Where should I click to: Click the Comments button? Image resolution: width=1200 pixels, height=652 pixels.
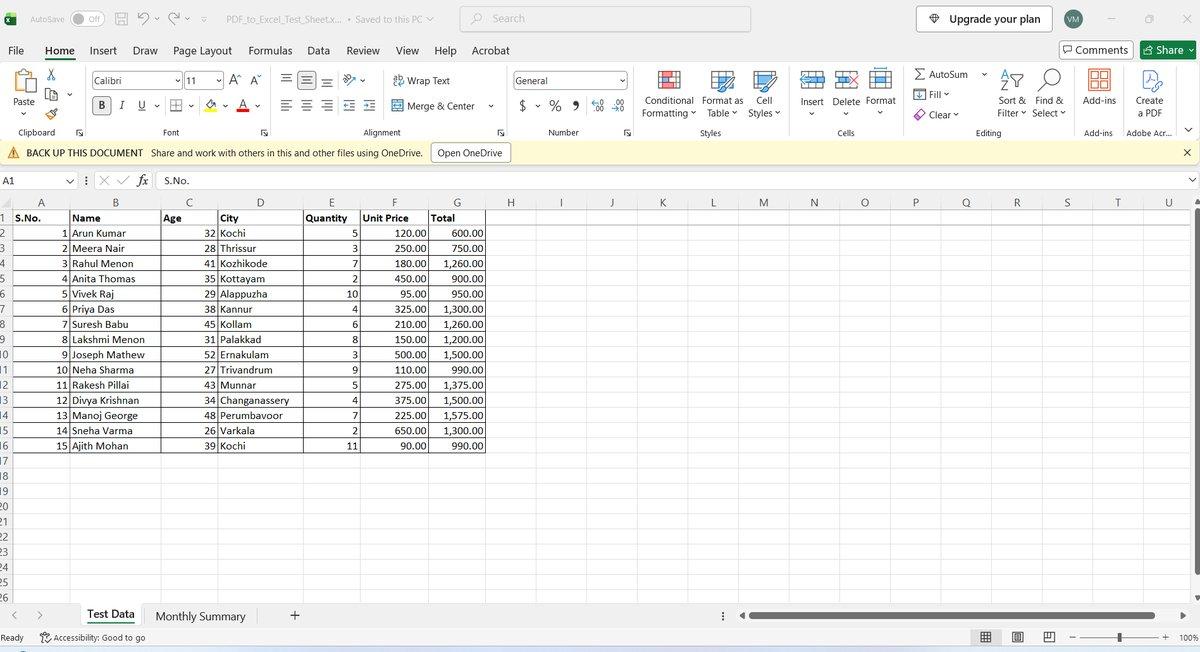click(x=1095, y=50)
